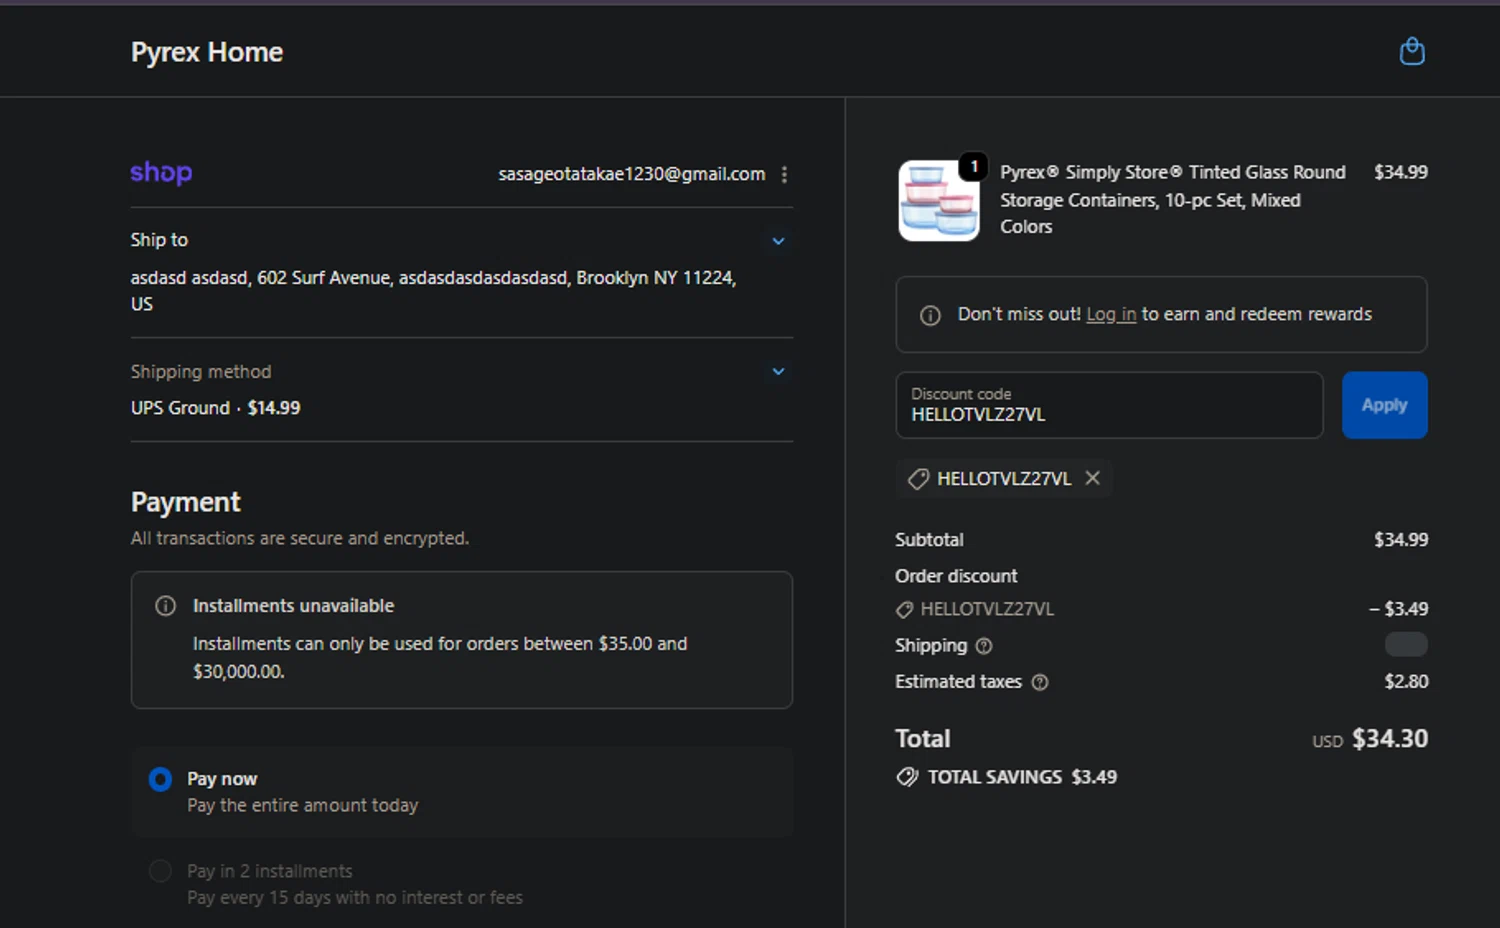Image resolution: width=1500 pixels, height=928 pixels.
Task: Click the estimated taxes value $2.80
Action: 1406,682
